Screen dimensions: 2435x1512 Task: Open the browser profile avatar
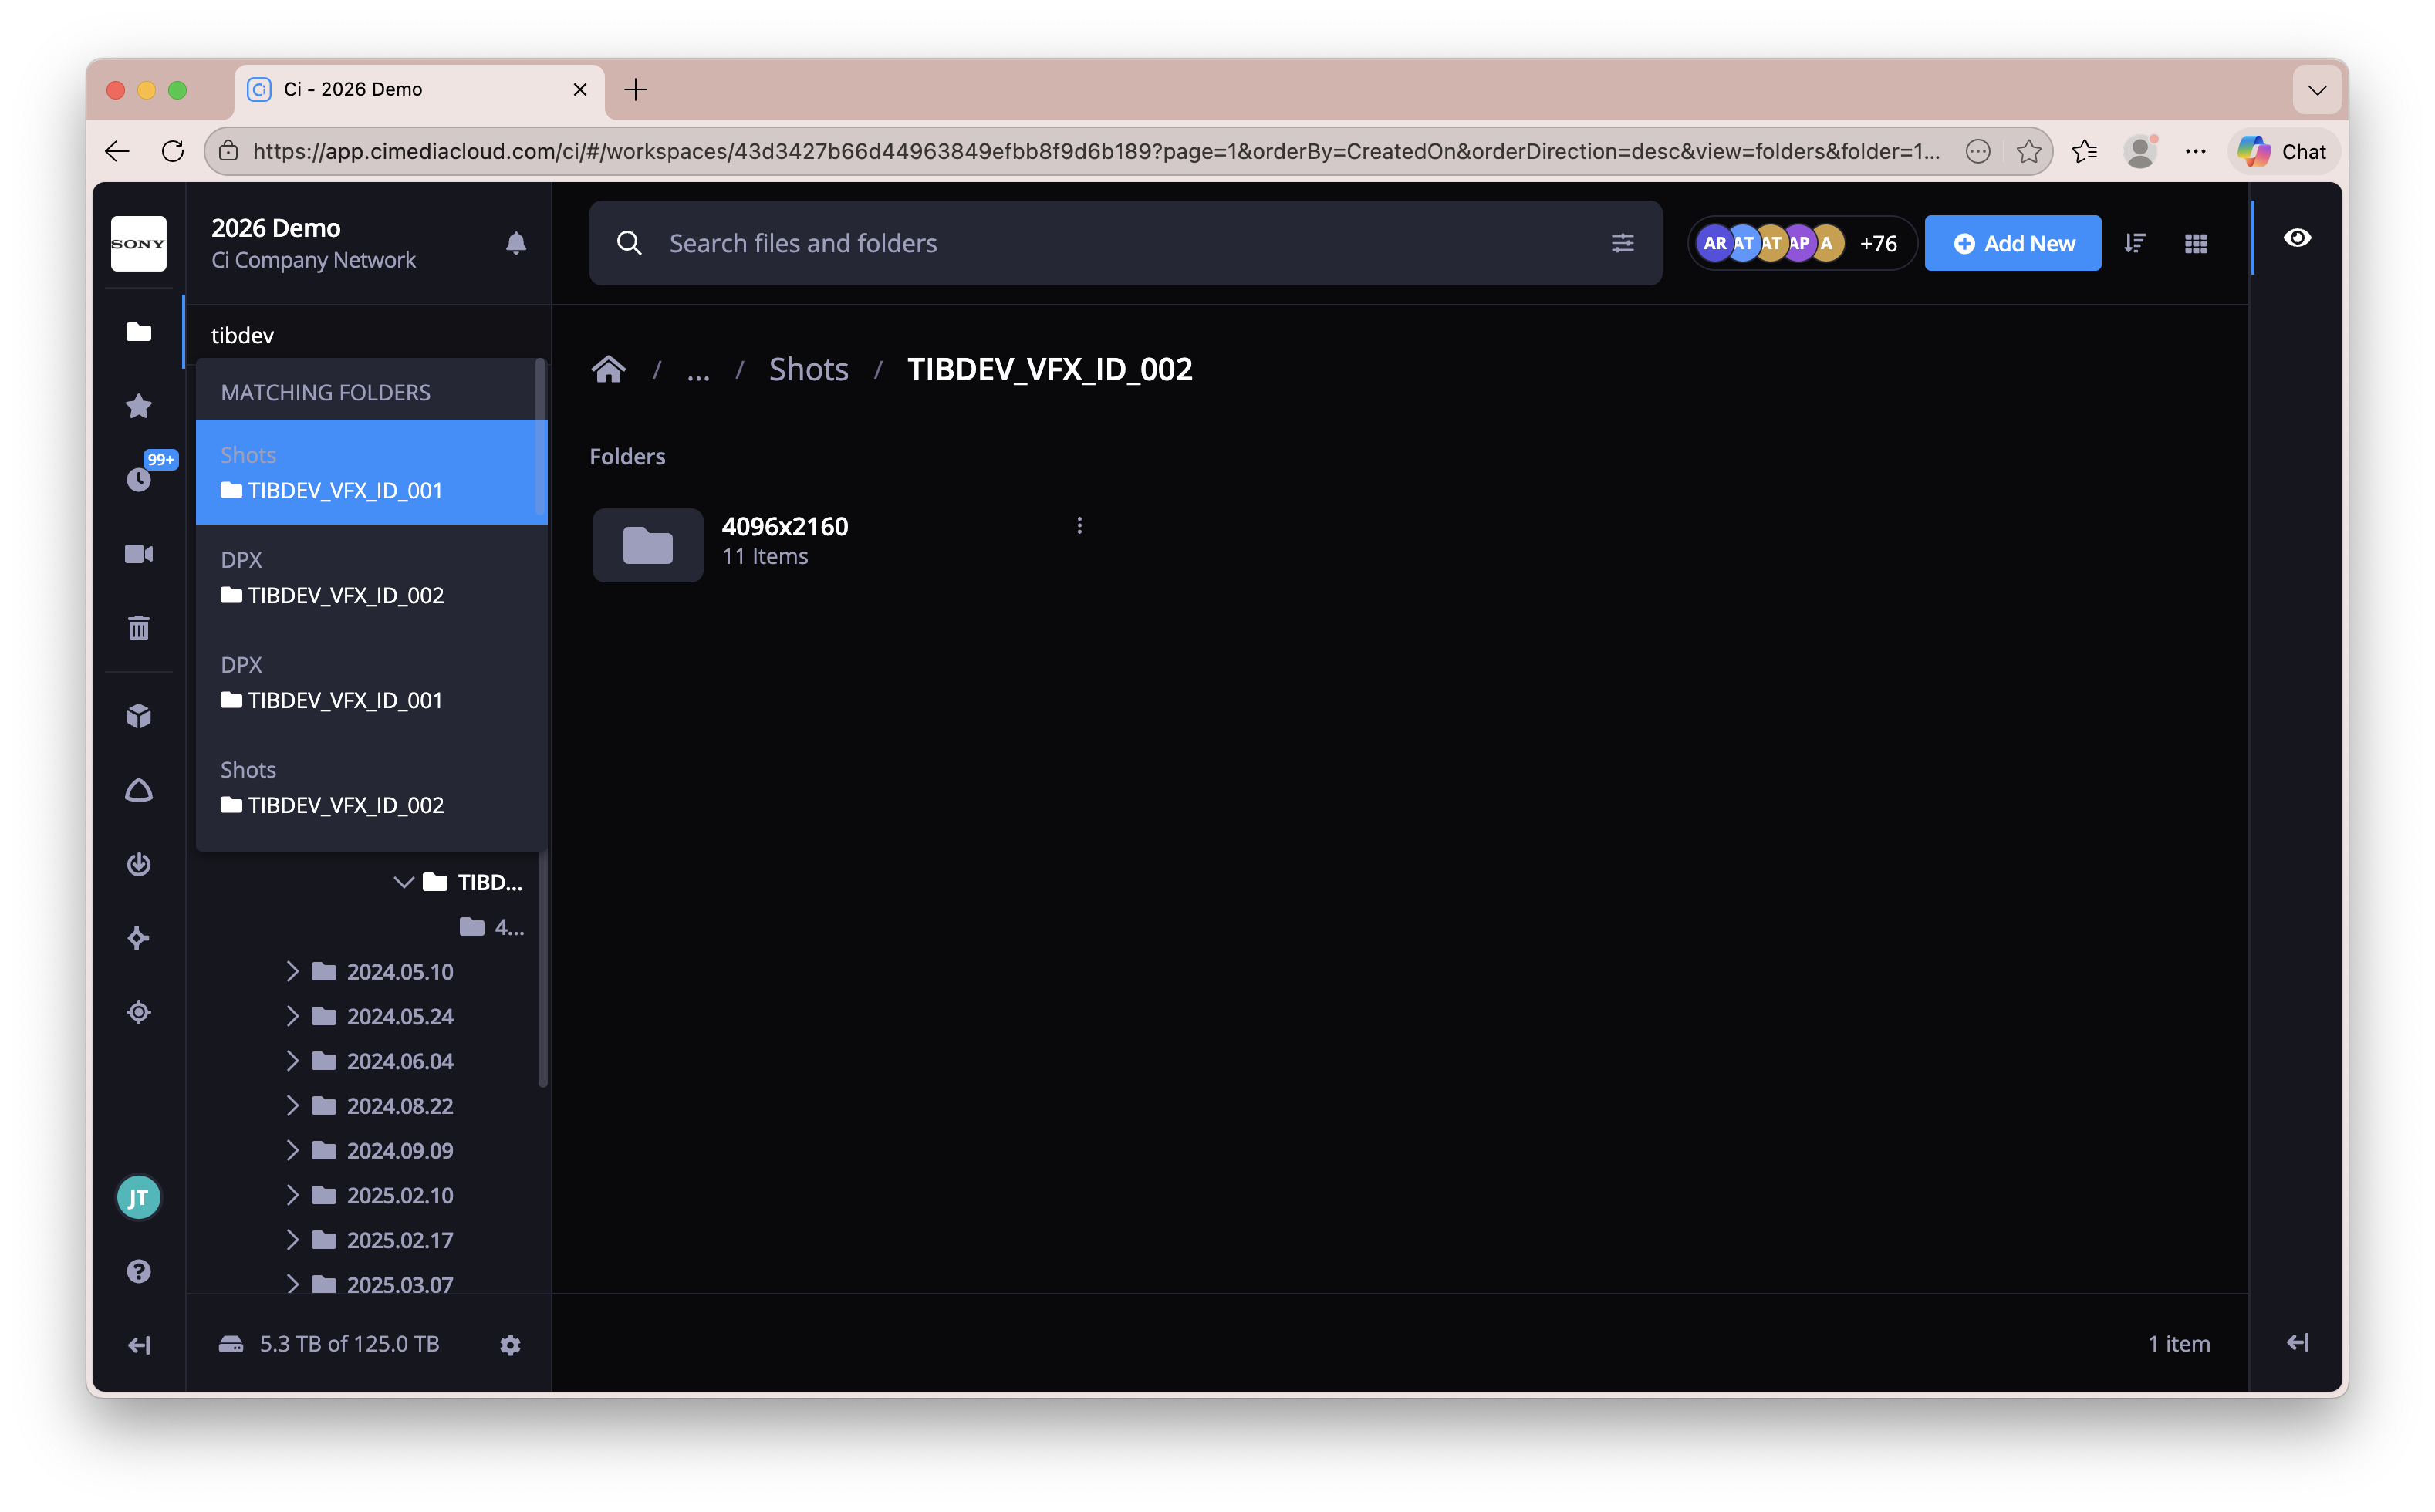coord(2139,151)
